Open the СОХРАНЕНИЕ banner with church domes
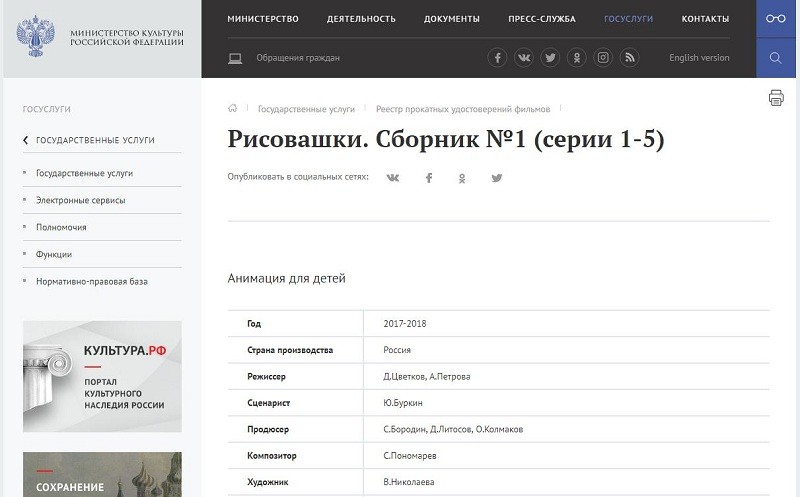Viewport: 800px width, 497px height. click(x=102, y=475)
